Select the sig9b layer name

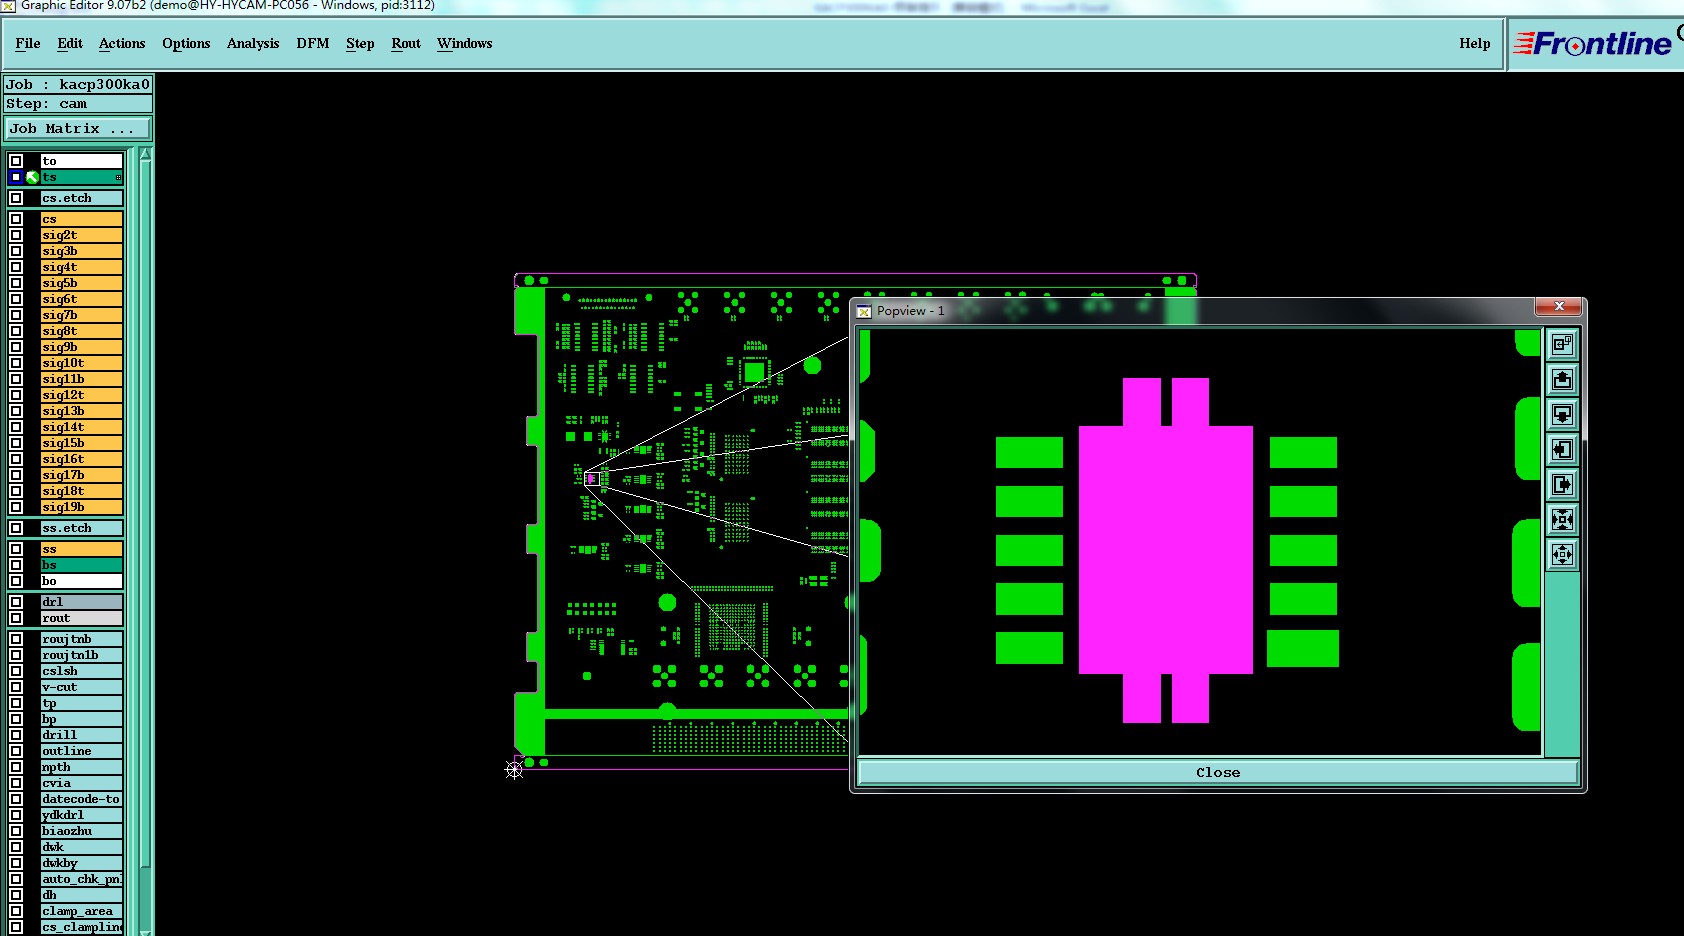[x=81, y=347]
